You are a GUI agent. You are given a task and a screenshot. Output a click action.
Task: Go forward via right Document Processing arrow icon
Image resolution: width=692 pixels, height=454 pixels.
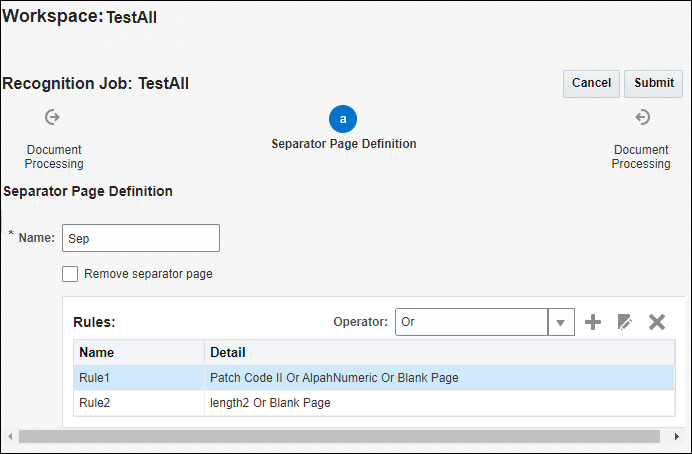tap(643, 117)
